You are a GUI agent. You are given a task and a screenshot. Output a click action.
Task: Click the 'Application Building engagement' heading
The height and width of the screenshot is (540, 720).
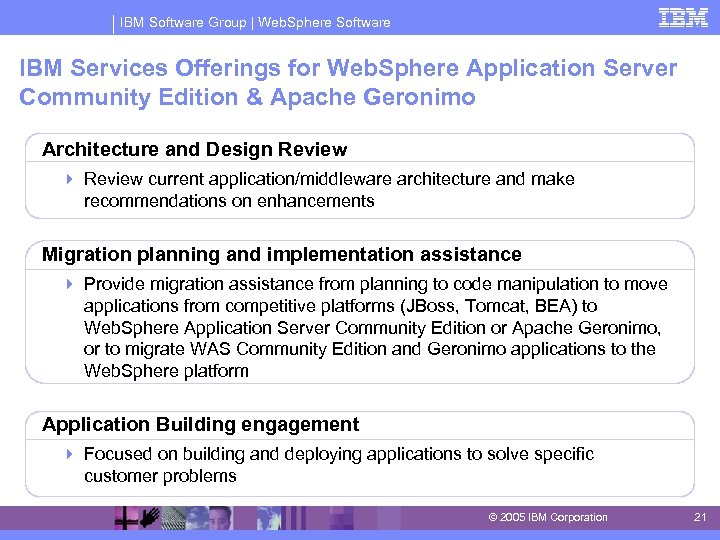pyautogui.click(x=201, y=424)
